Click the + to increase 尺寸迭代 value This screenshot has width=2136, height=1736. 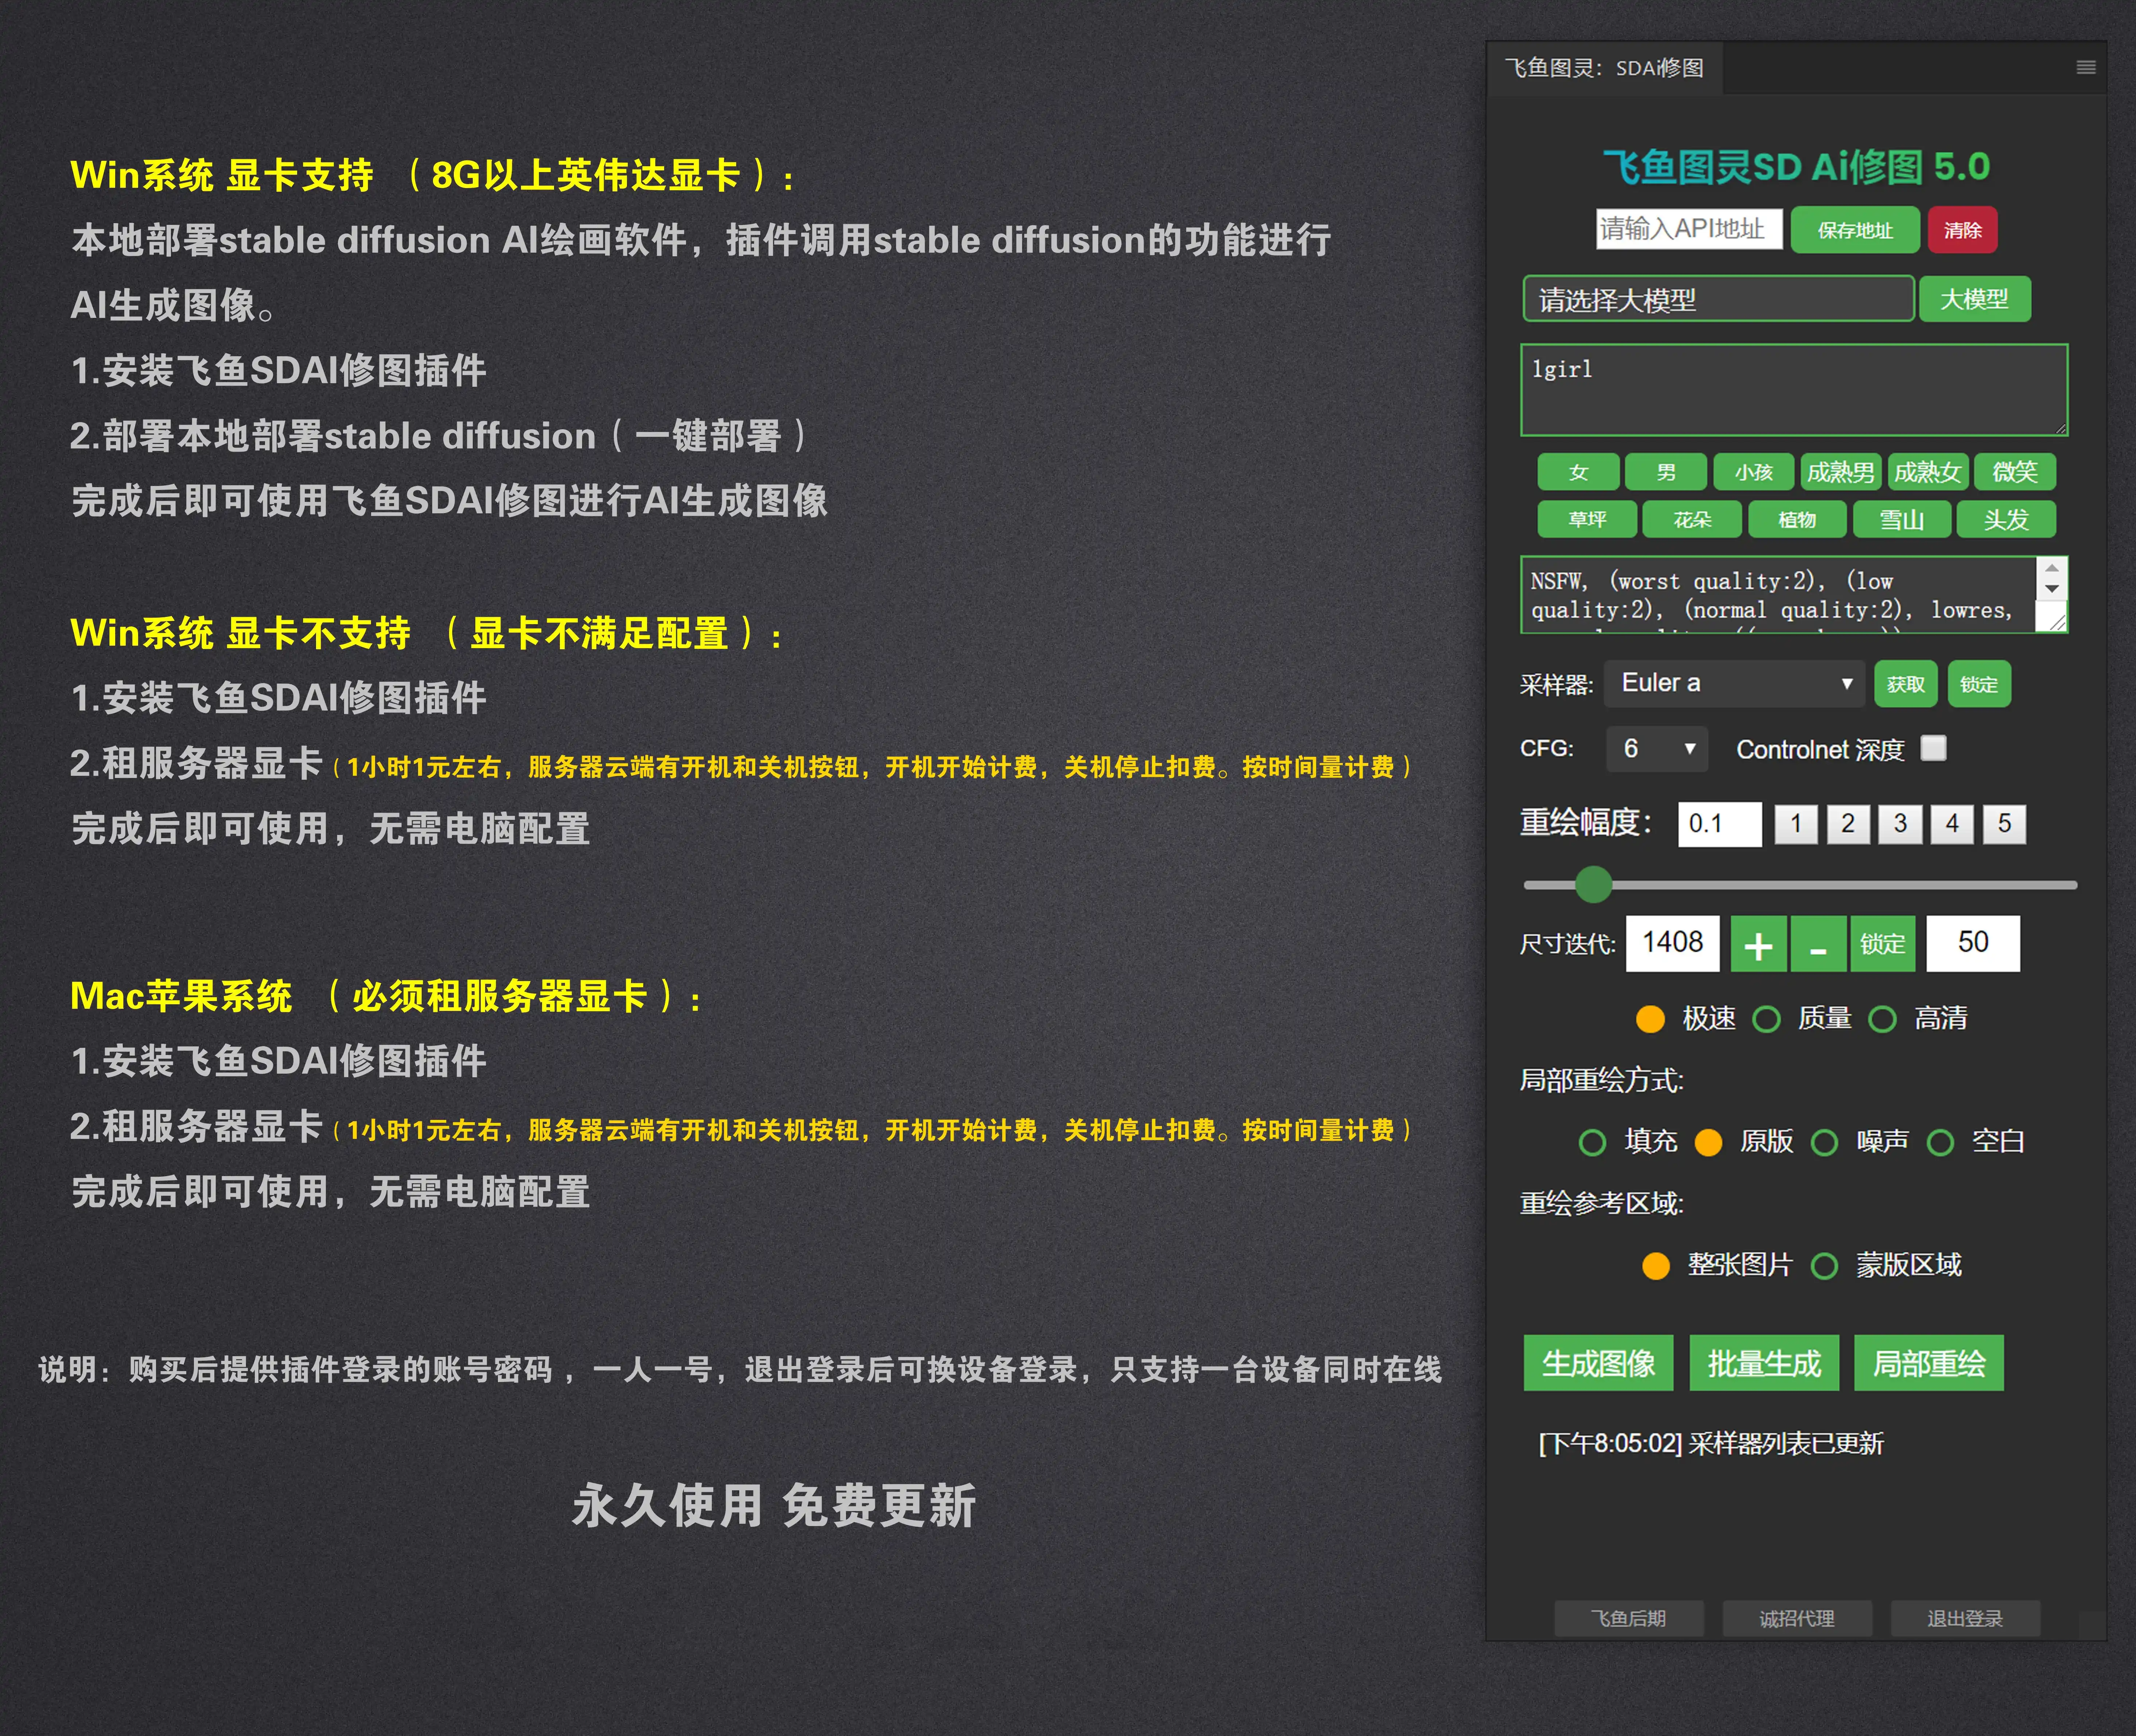[1759, 944]
